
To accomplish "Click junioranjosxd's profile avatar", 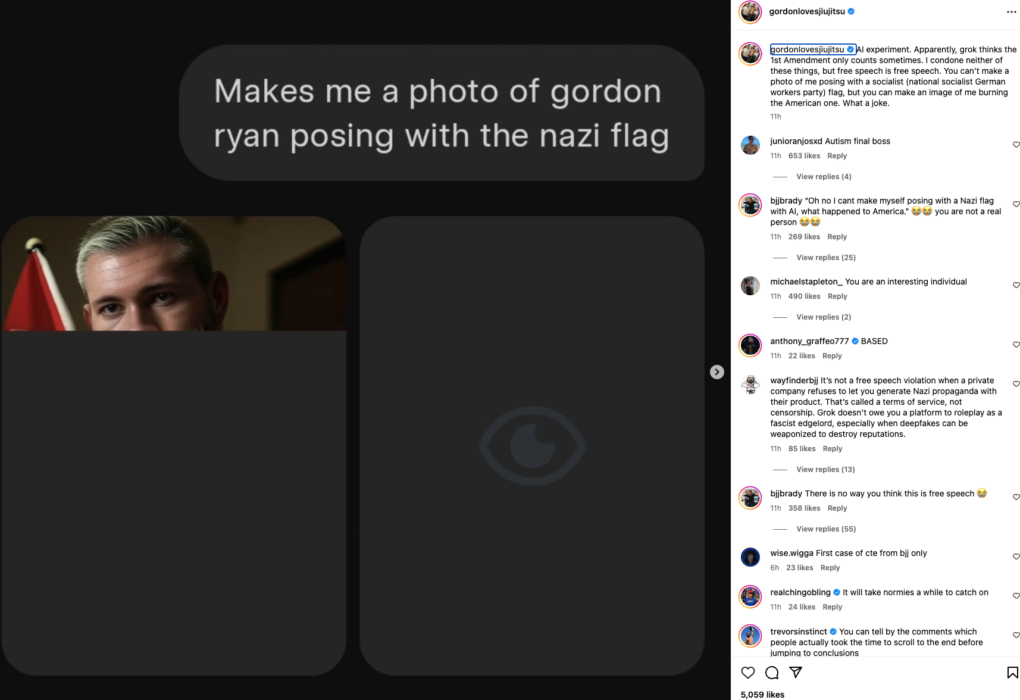I will [x=750, y=145].
